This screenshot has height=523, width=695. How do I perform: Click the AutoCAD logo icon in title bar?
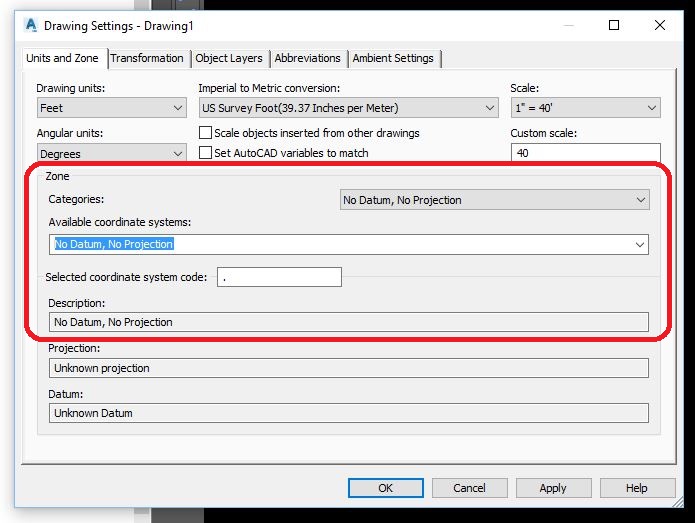[x=31, y=25]
